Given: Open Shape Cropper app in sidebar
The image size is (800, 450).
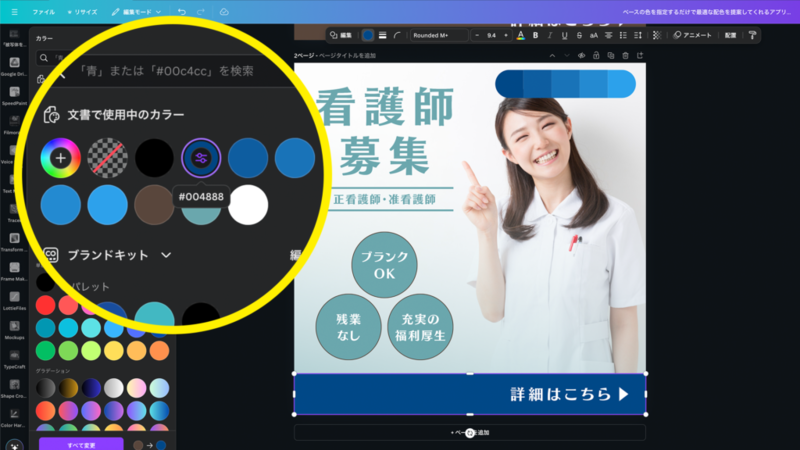Looking at the screenshot, I should (x=14, y=388).
